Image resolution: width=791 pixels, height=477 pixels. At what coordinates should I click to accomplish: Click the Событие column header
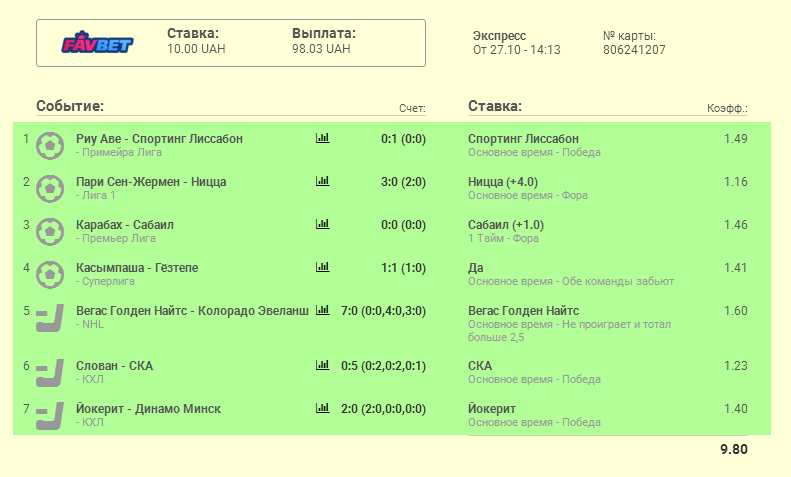click(70, 106)
